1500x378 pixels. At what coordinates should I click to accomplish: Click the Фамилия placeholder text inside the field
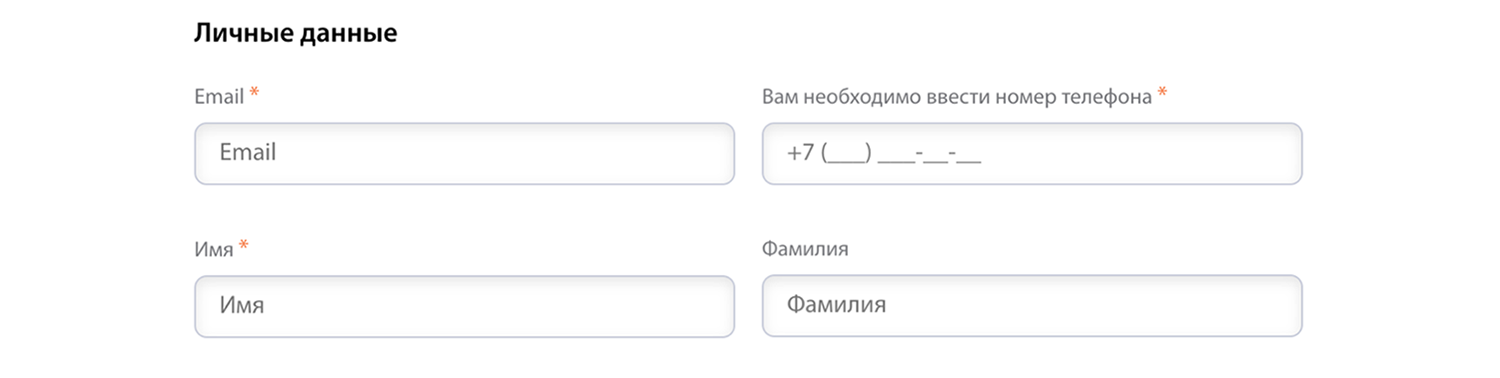tap(836, 305)
